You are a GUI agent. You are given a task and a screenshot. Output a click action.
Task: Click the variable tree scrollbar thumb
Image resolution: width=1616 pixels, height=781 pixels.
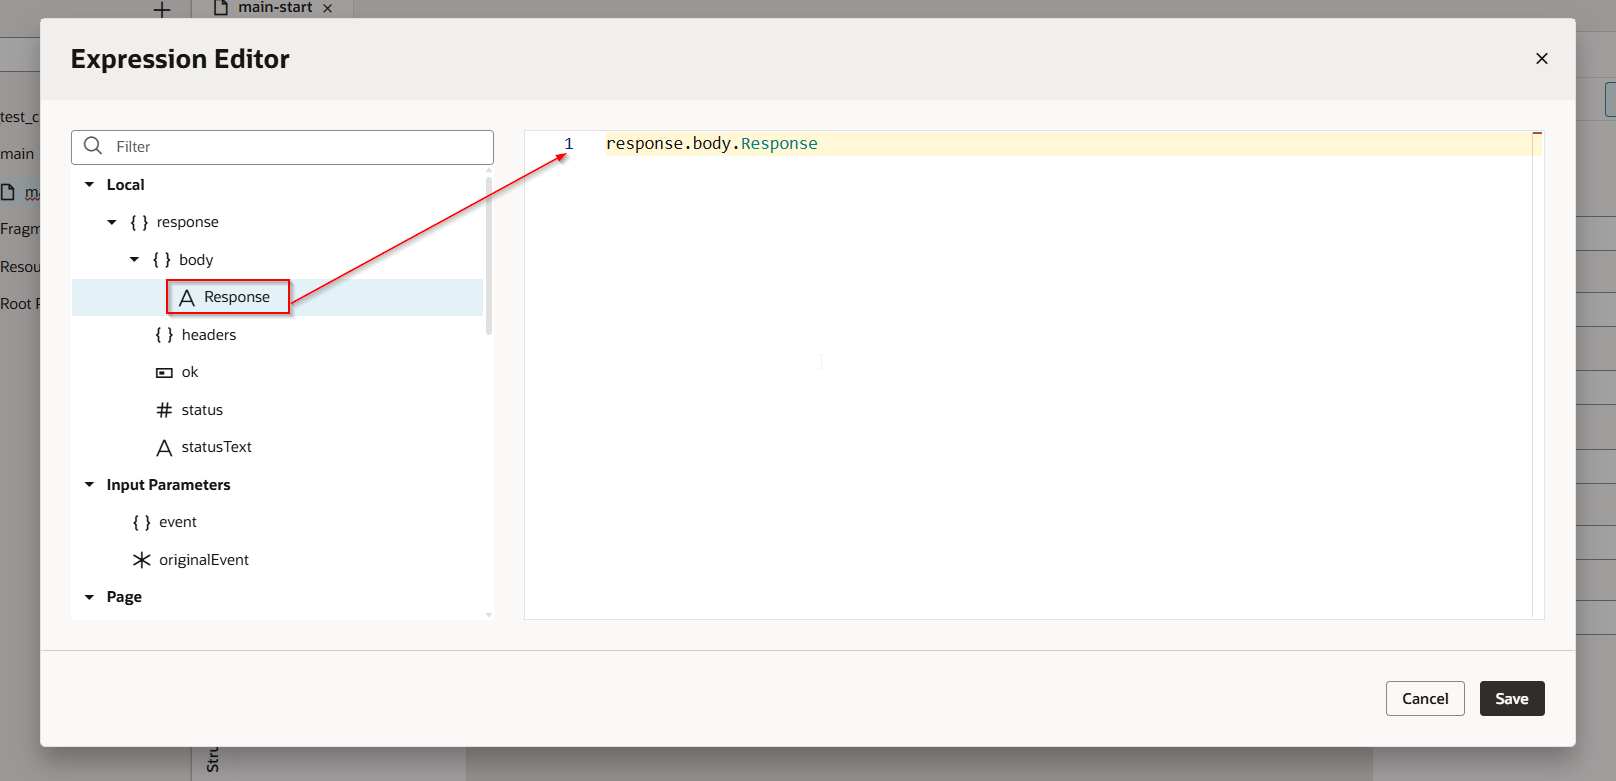[488, 256]
